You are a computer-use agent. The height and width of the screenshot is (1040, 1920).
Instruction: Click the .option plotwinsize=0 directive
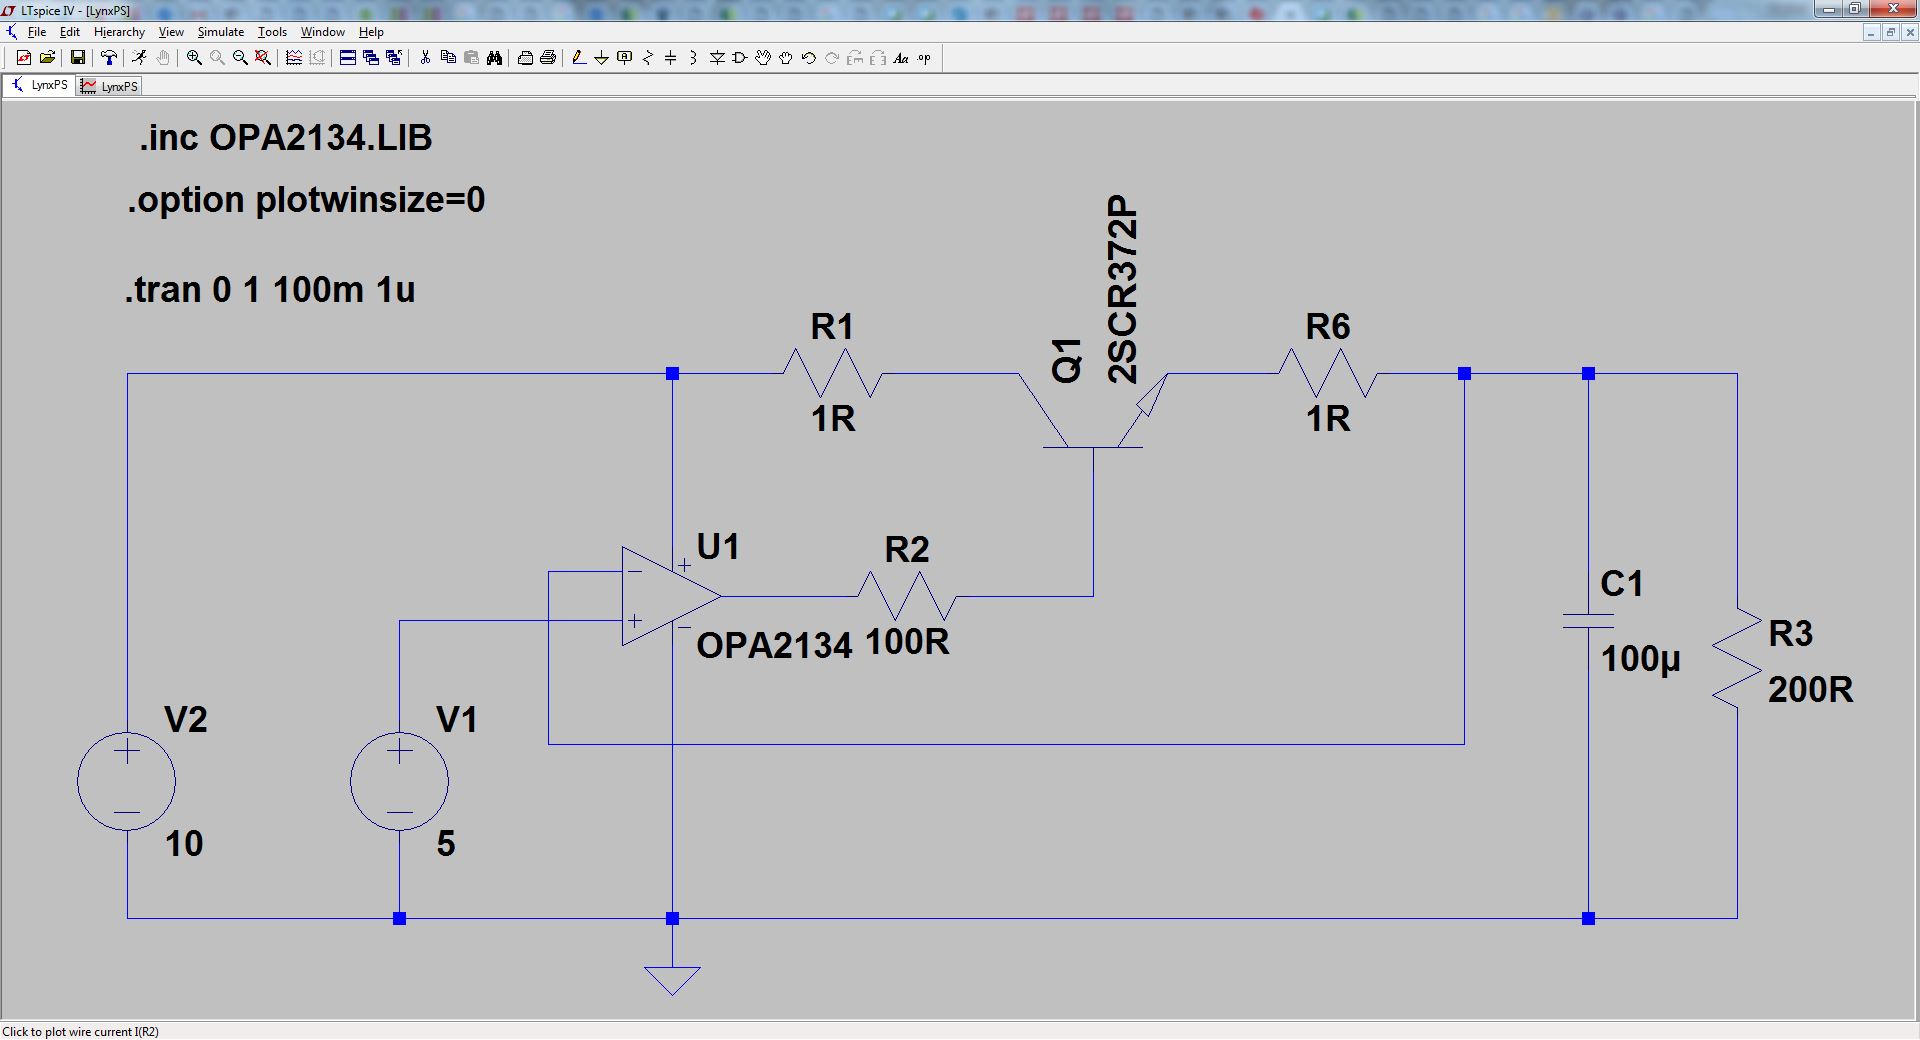click(x=306, y=200)
